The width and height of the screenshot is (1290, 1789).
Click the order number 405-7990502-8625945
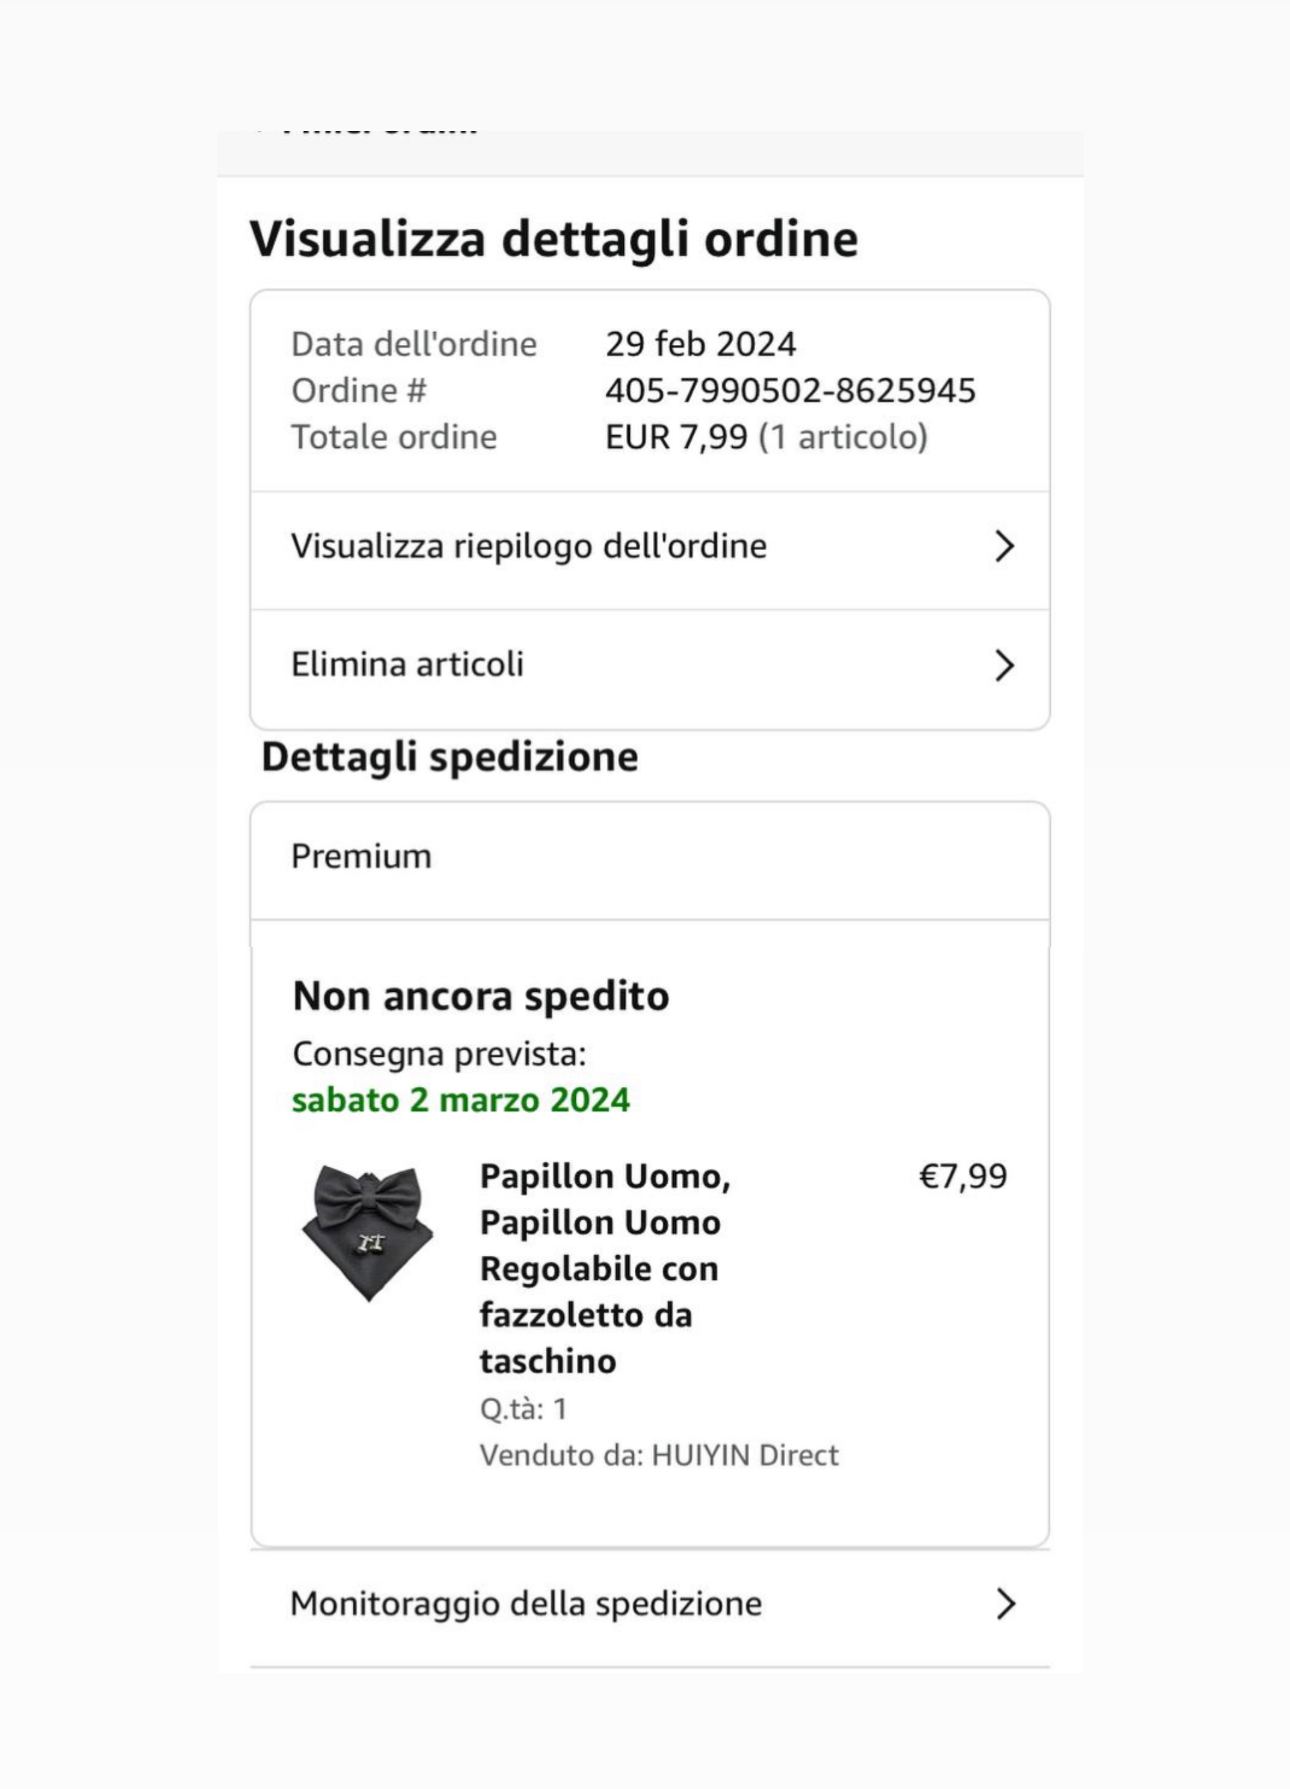pos(790,390)
